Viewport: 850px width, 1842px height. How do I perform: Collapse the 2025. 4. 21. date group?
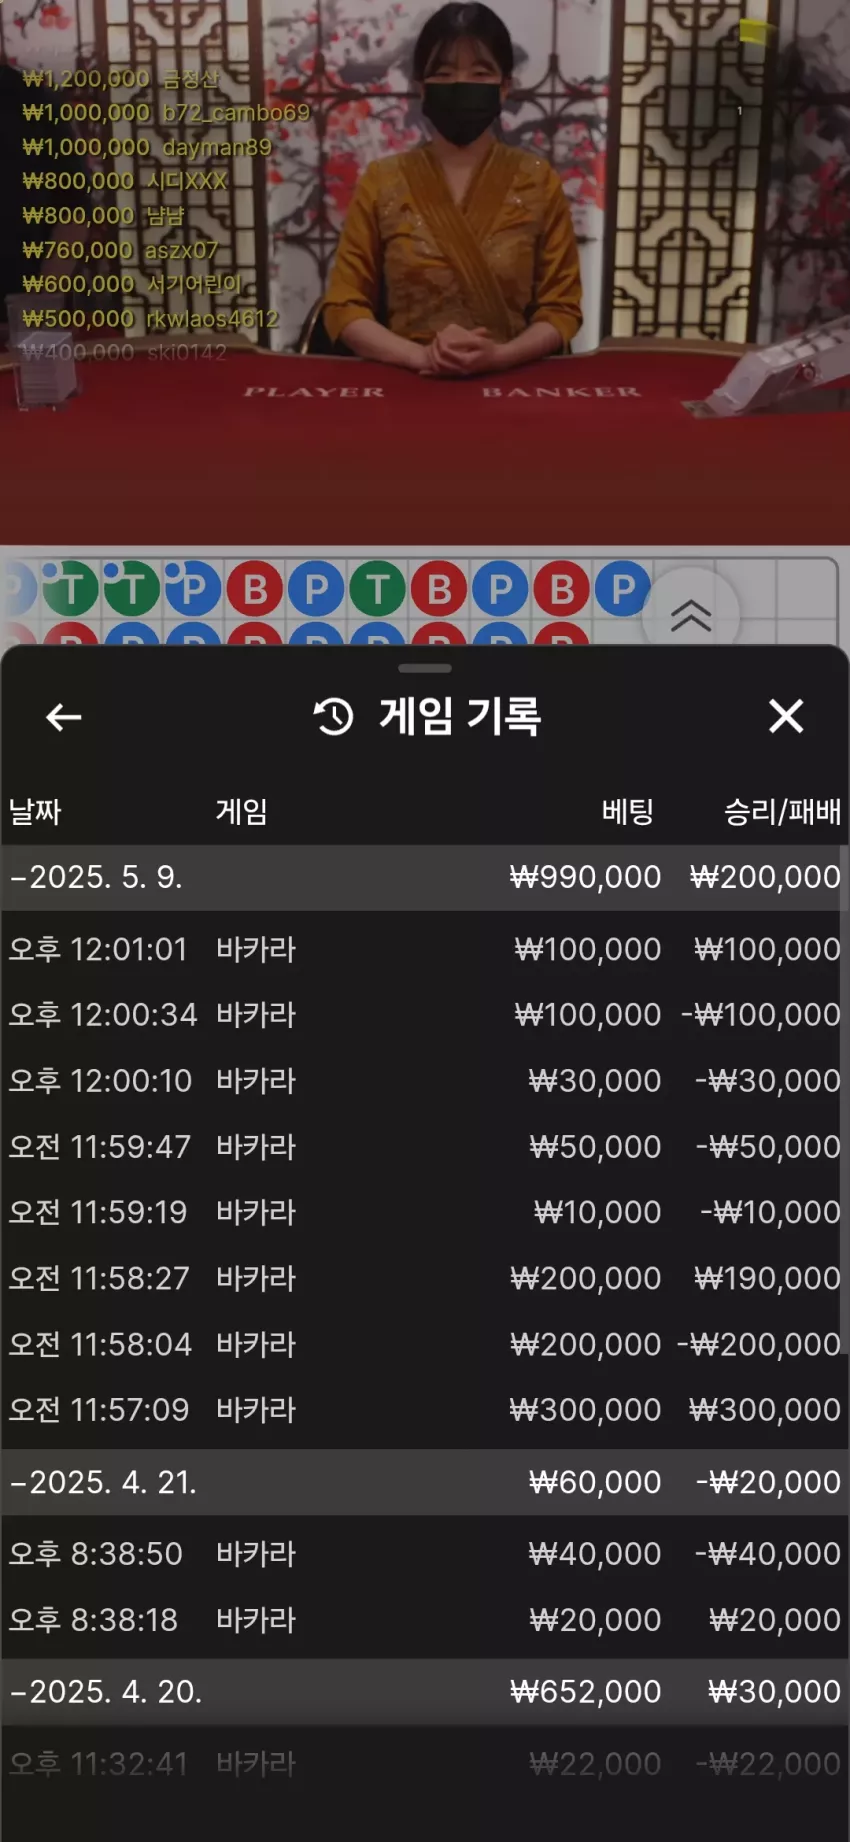click(x=425, y=1481)
